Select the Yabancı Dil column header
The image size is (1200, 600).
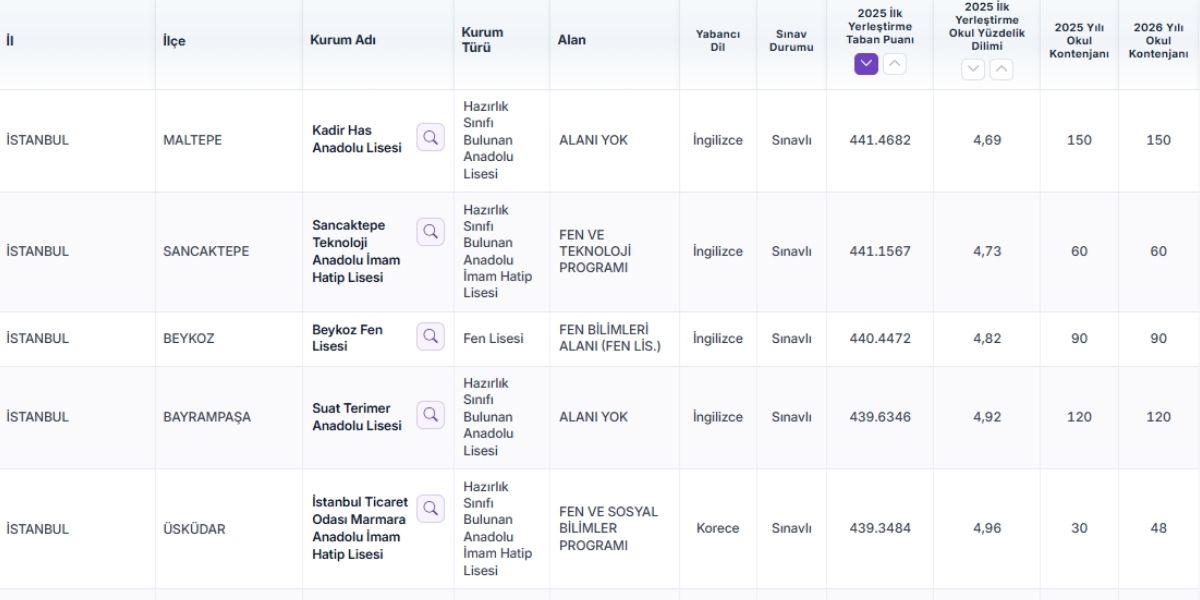click(718, 40)
